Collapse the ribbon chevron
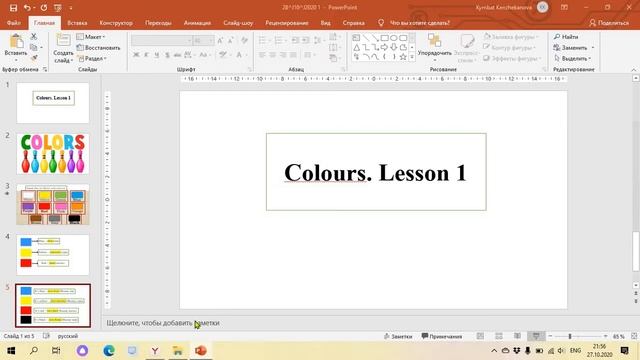The height and width of the screenshot is (360, 640). click(x=633, y=70)
